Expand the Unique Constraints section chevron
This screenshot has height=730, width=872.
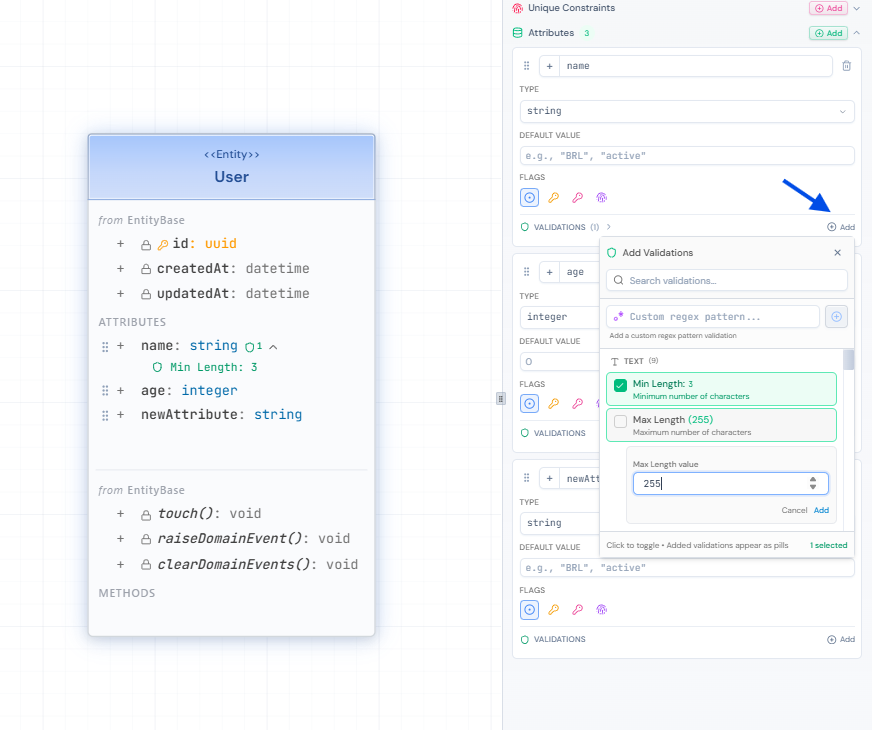pos(856,8)
